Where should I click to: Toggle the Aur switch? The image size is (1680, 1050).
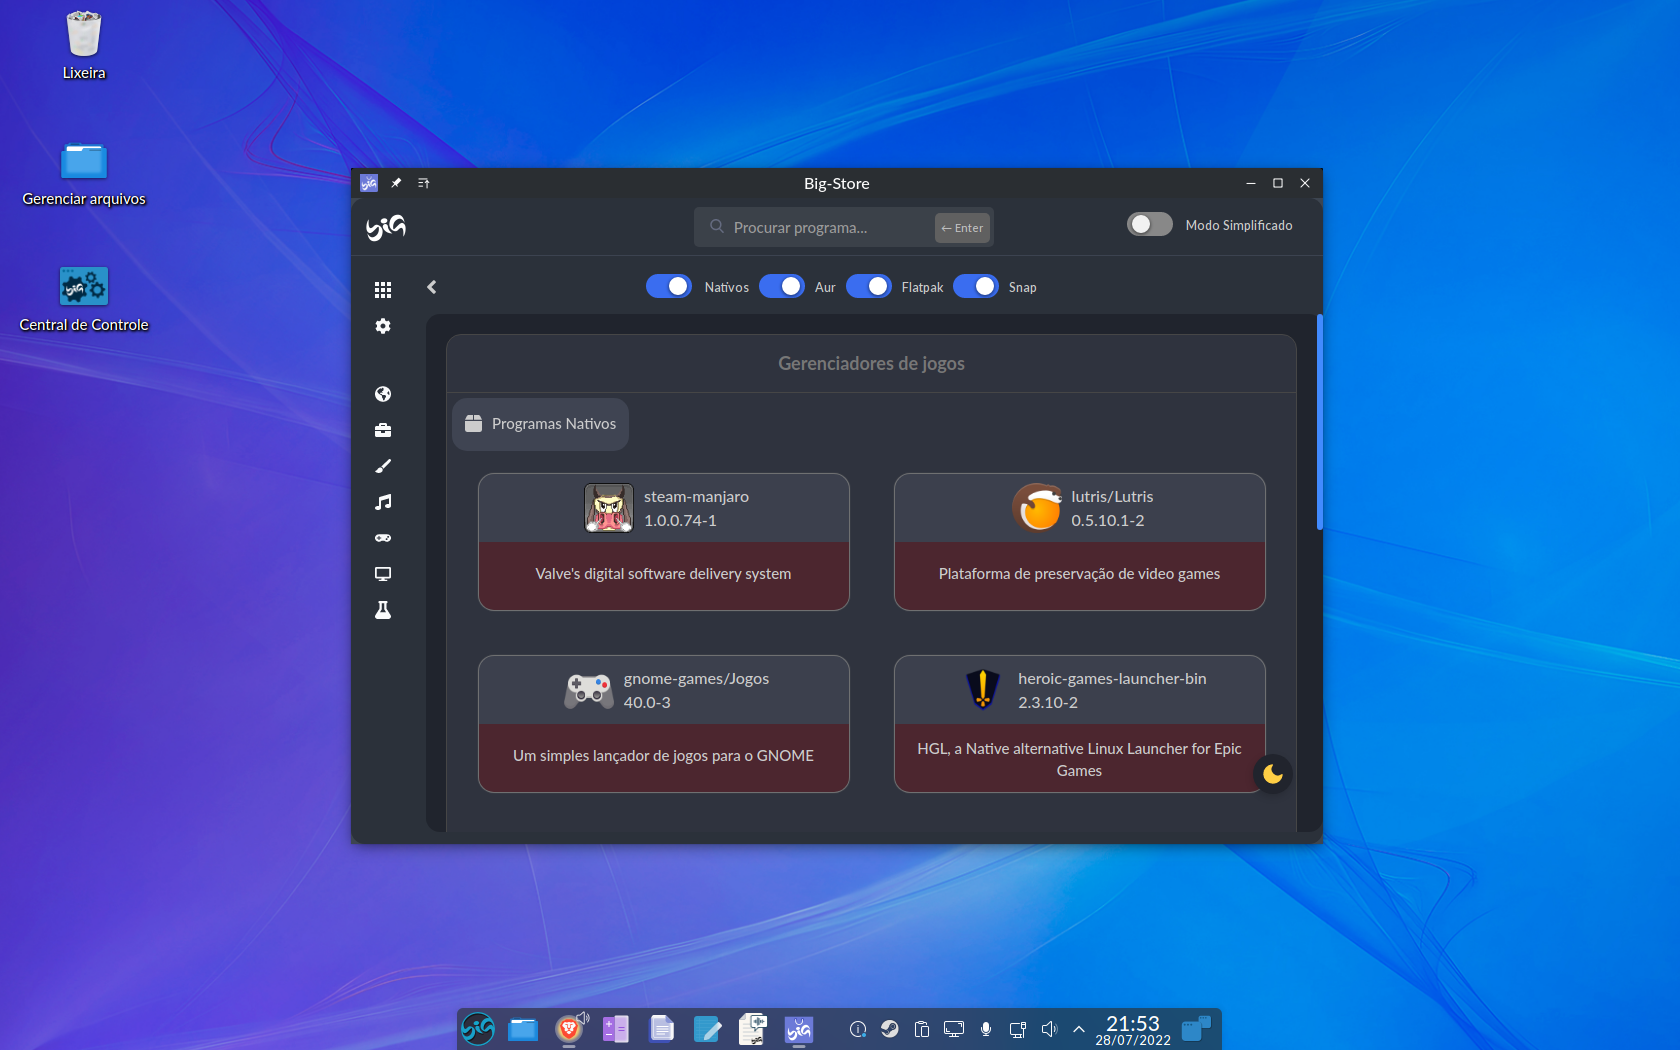(782, 286)
